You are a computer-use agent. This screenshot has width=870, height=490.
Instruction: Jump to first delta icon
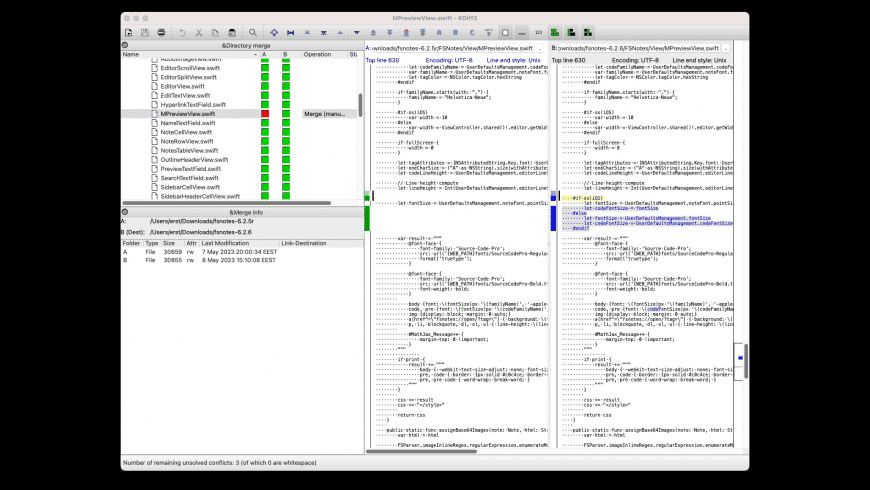[x=307, y=33]
